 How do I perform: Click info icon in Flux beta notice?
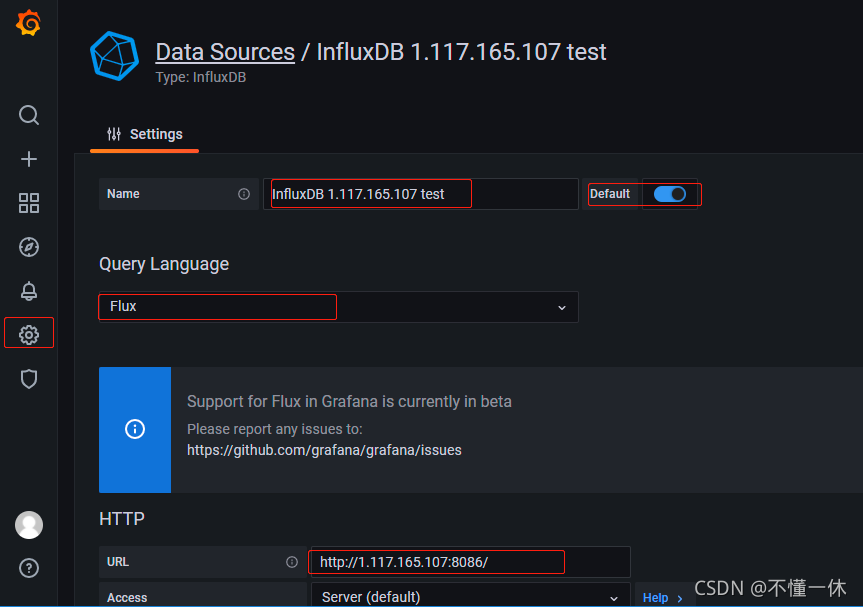click(135, 429)
